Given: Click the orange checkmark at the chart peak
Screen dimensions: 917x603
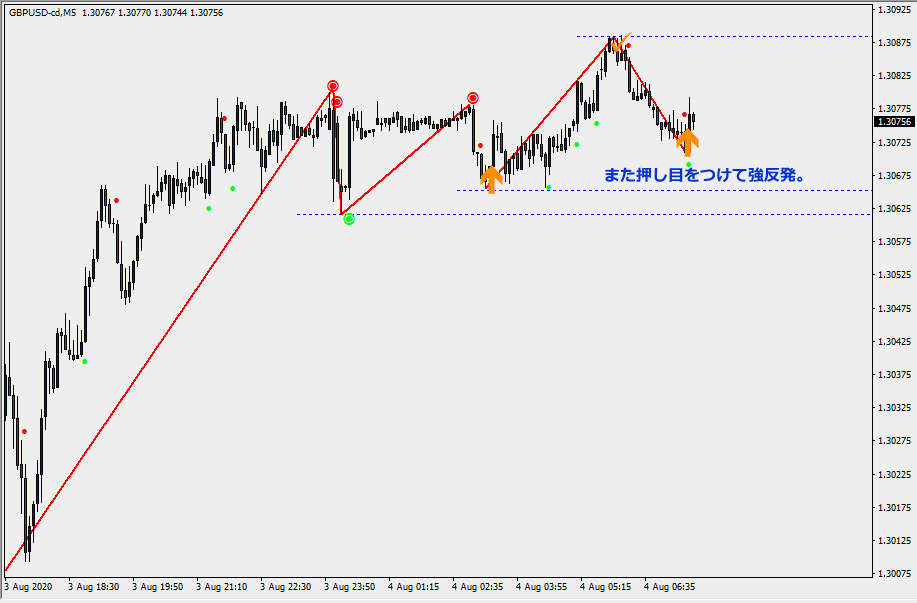Looking at the screenshot, I should [621, 42].
